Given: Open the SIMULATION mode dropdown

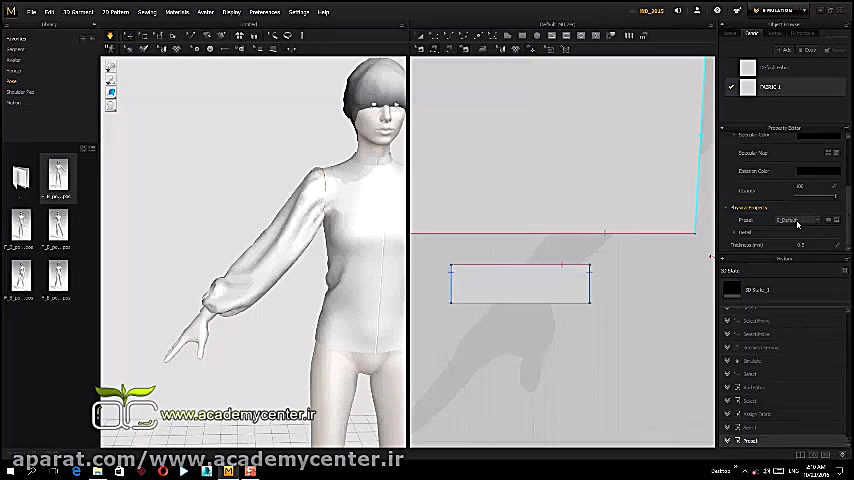Looking at the screenshot, I should 804,11.
